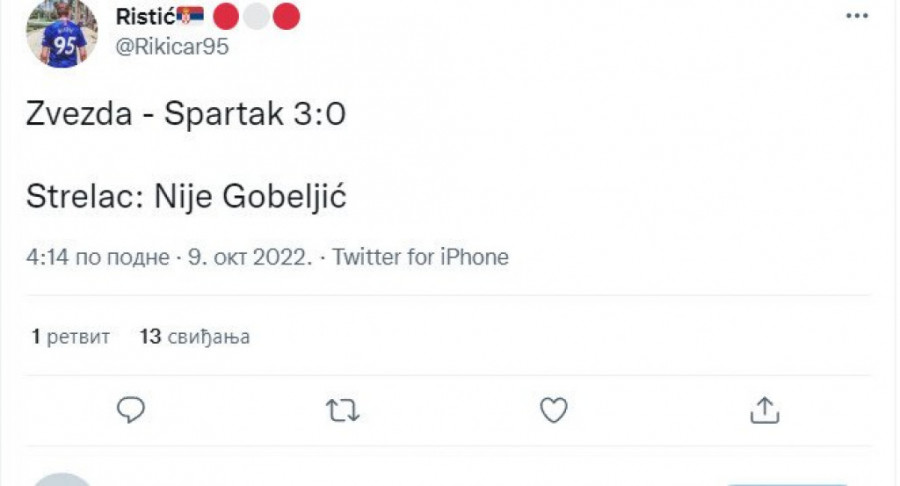900x486 pixels.
Task: Share the tweet via the upload icon
Action: 764,409
